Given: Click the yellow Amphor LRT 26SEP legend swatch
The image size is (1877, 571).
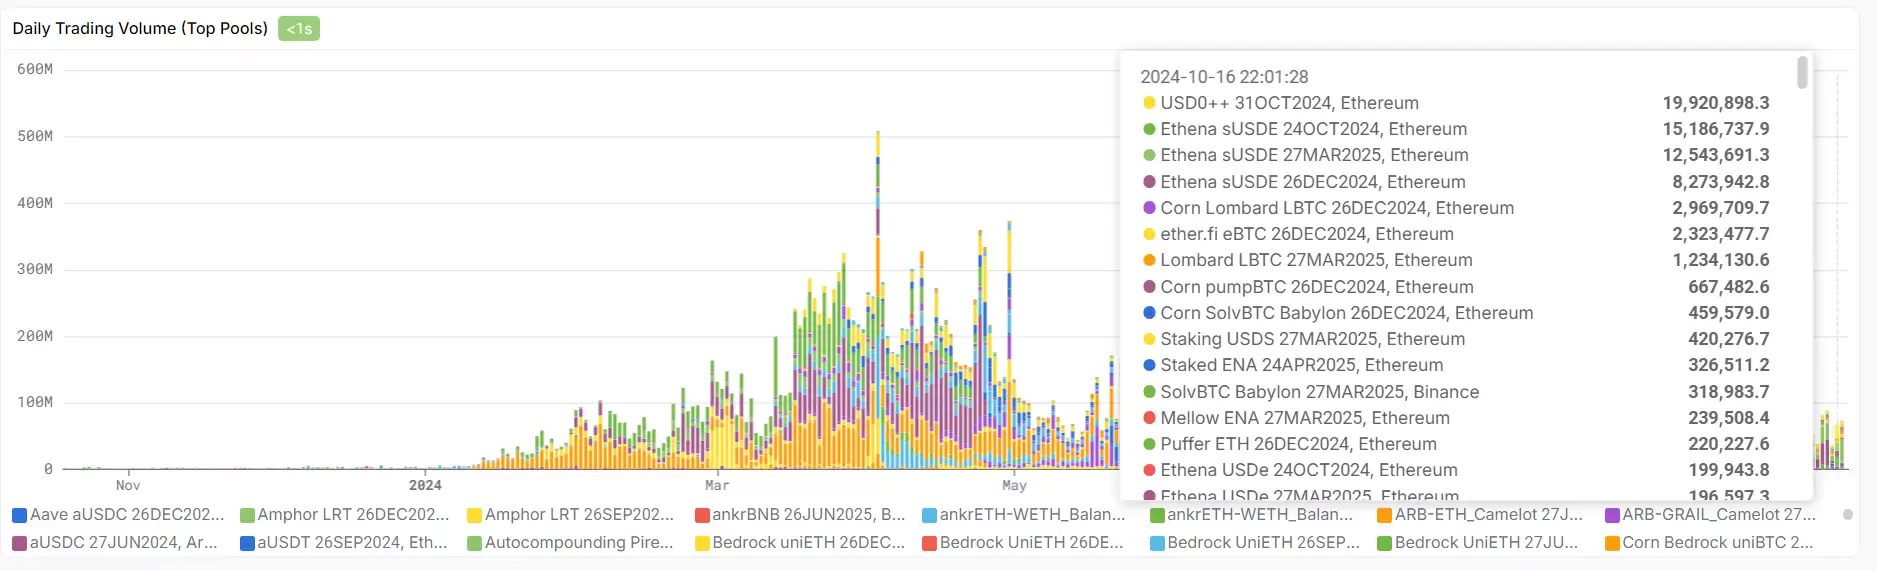Looking at the screenshot, I should [474, 516].
